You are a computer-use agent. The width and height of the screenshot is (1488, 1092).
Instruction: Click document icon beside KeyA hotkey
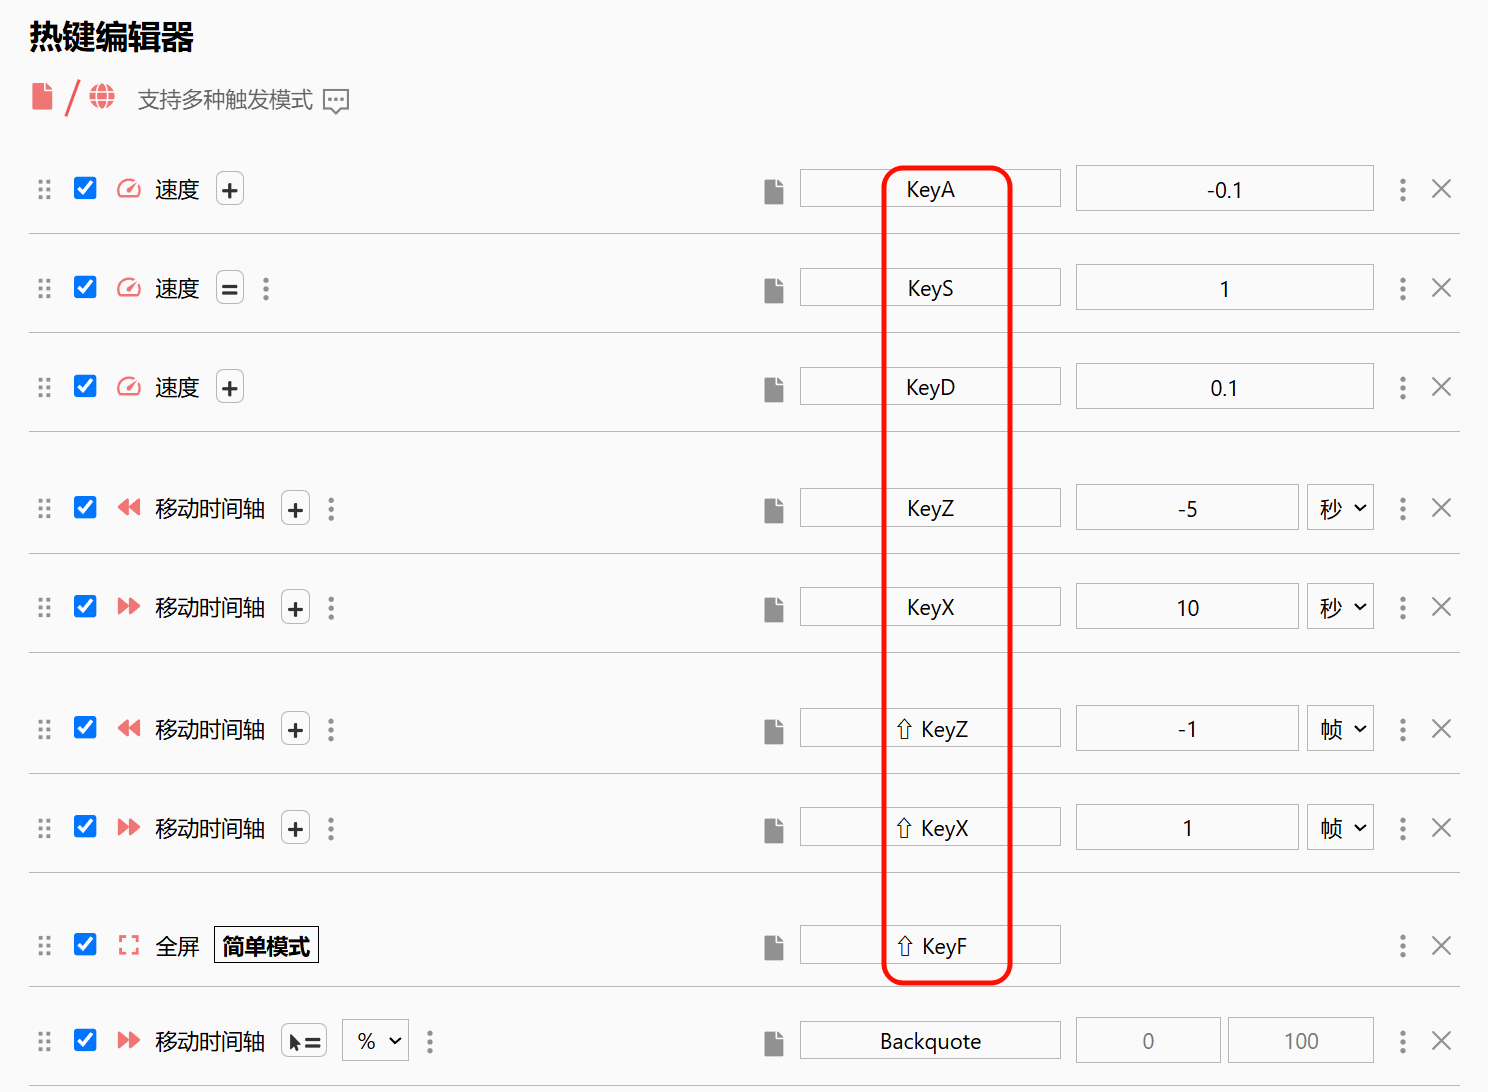click(773, 191)
